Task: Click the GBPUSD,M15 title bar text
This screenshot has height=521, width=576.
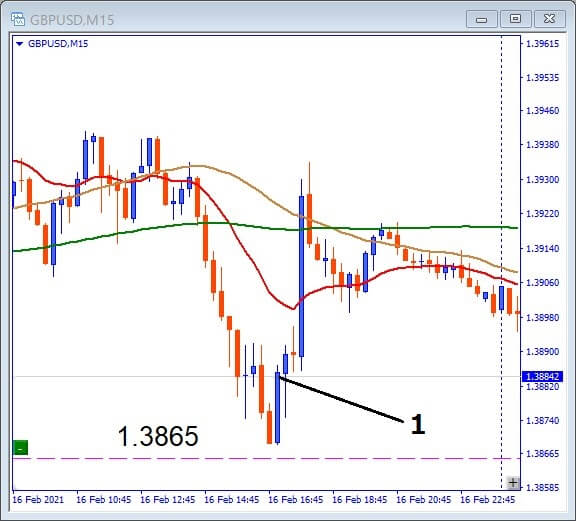Action: [72, 20]
